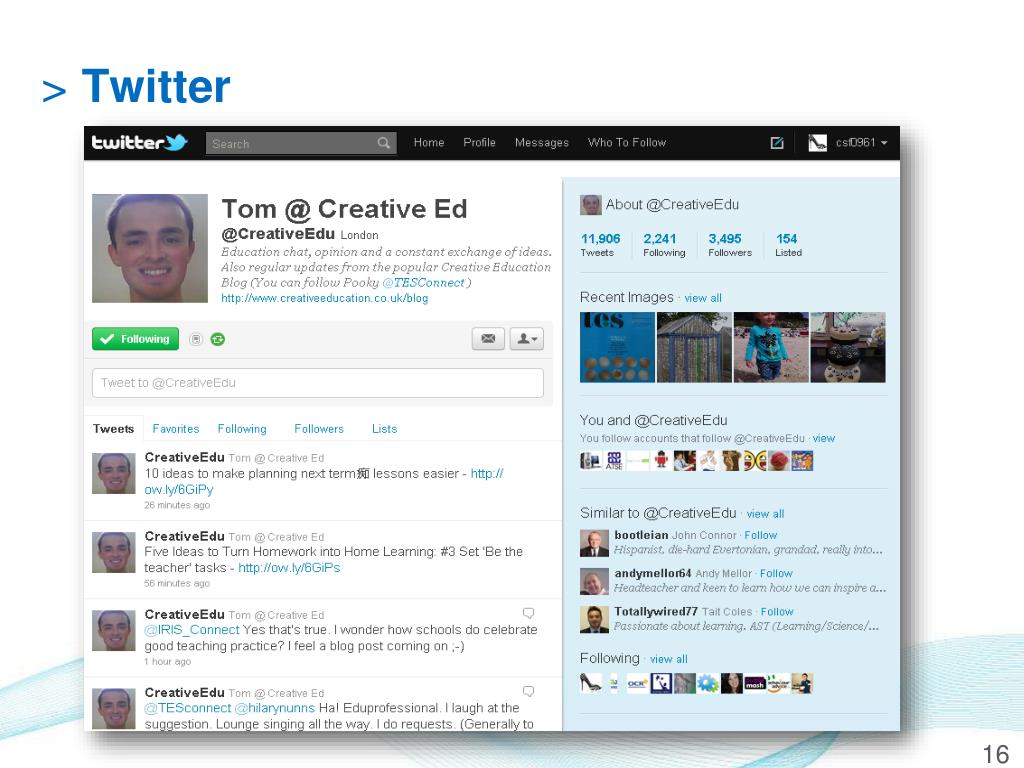
Task: Open the person actions dropdown button
Action: (526, 338)
